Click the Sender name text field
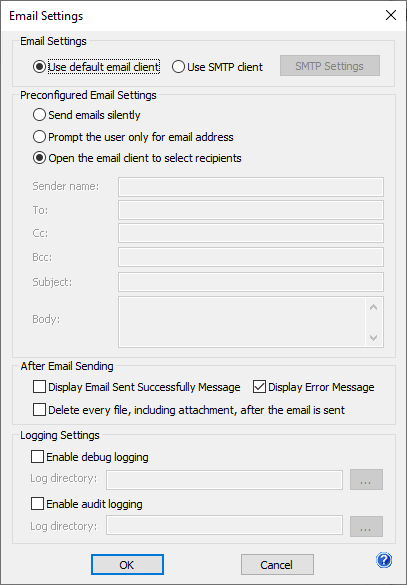Viewport: 407px width, 585px height. click(251, 187)
